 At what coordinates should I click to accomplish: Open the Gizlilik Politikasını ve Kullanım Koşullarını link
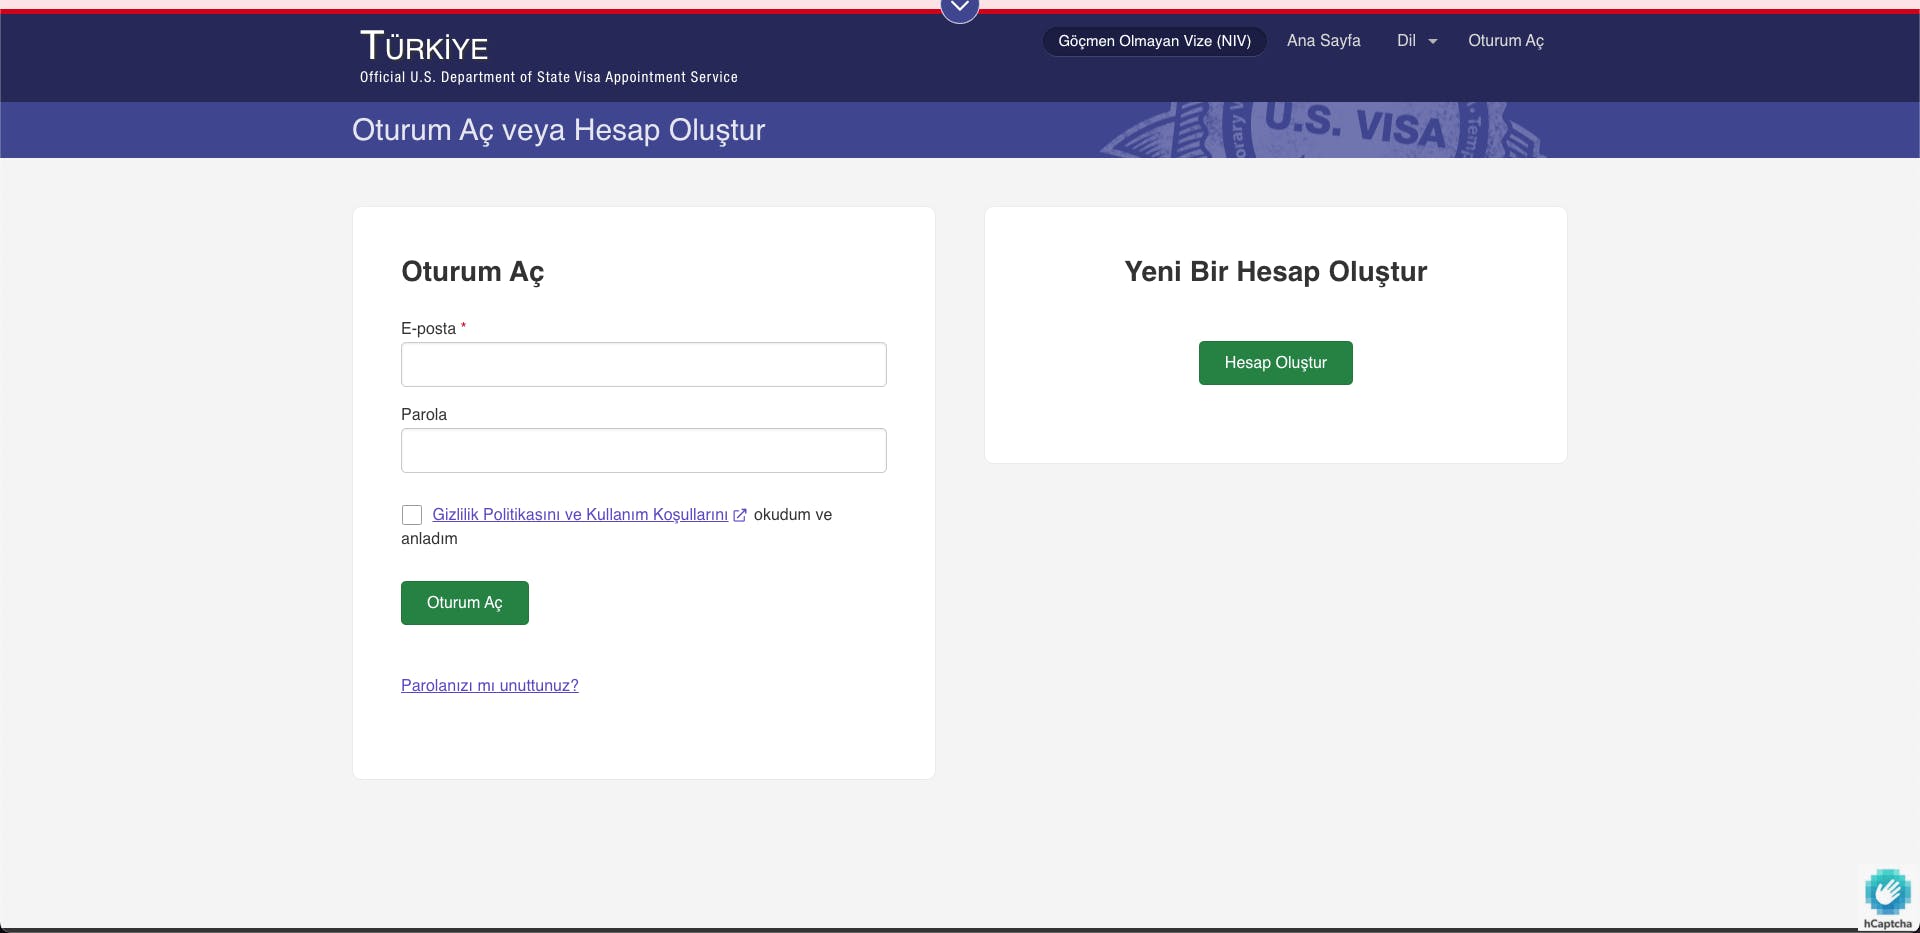[x=580, y=515]
